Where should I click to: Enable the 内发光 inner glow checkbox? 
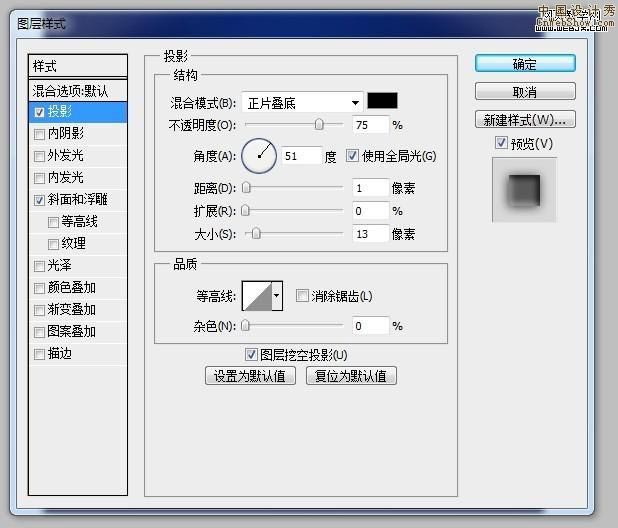point(39,178)
